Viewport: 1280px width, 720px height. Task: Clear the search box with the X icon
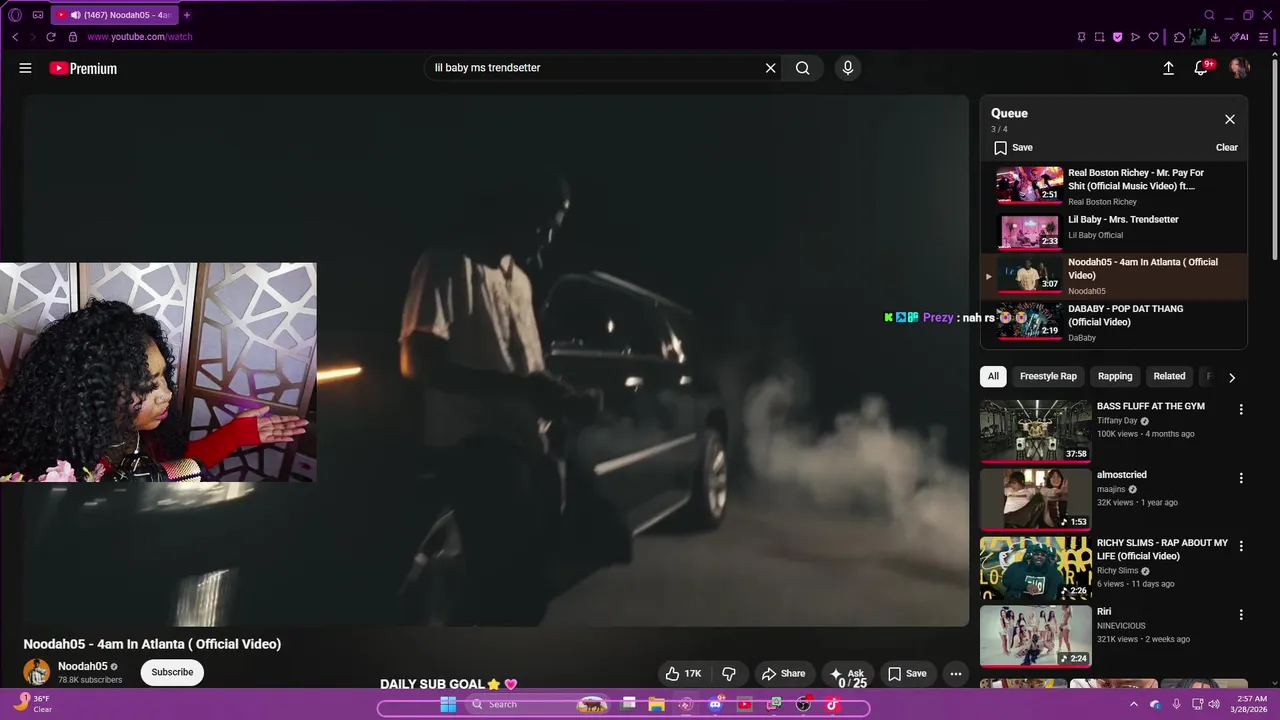pyautogui.click(x=770, y=68)
